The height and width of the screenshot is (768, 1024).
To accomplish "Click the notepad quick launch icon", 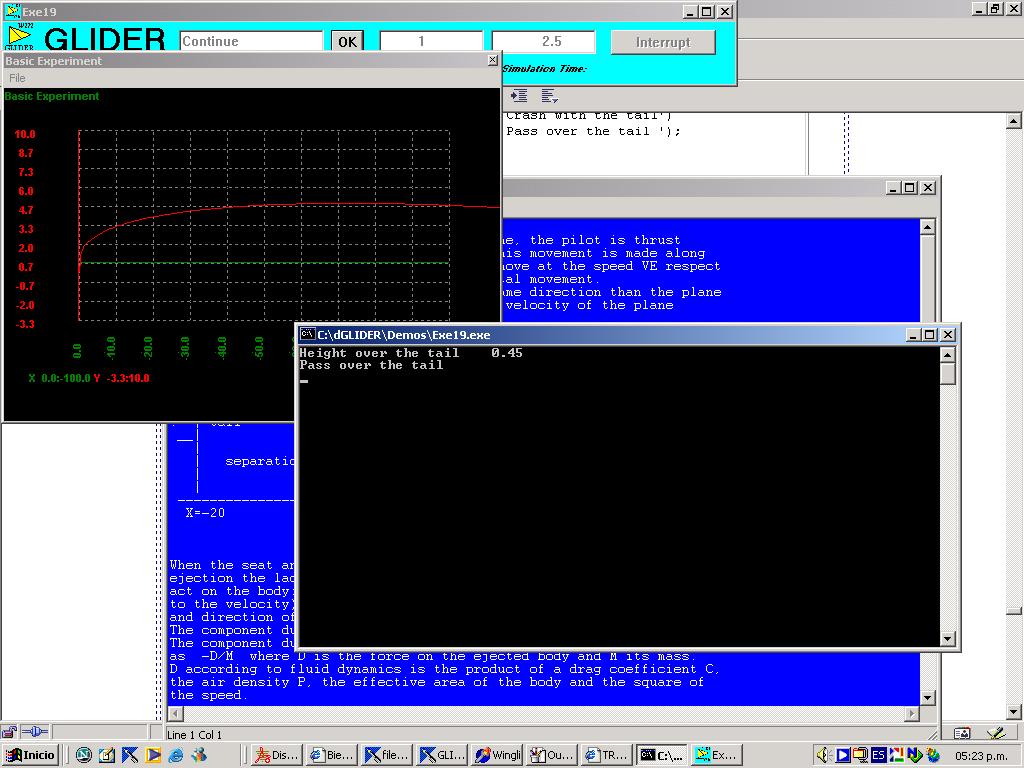I will click(x=106, y=755).
